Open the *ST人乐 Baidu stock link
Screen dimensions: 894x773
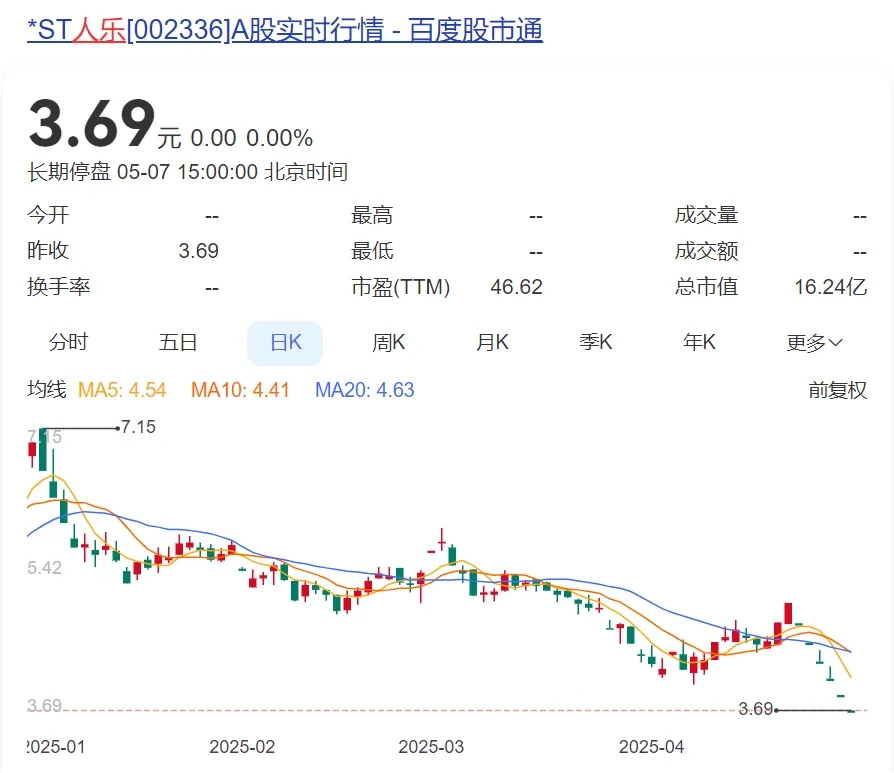285,30
